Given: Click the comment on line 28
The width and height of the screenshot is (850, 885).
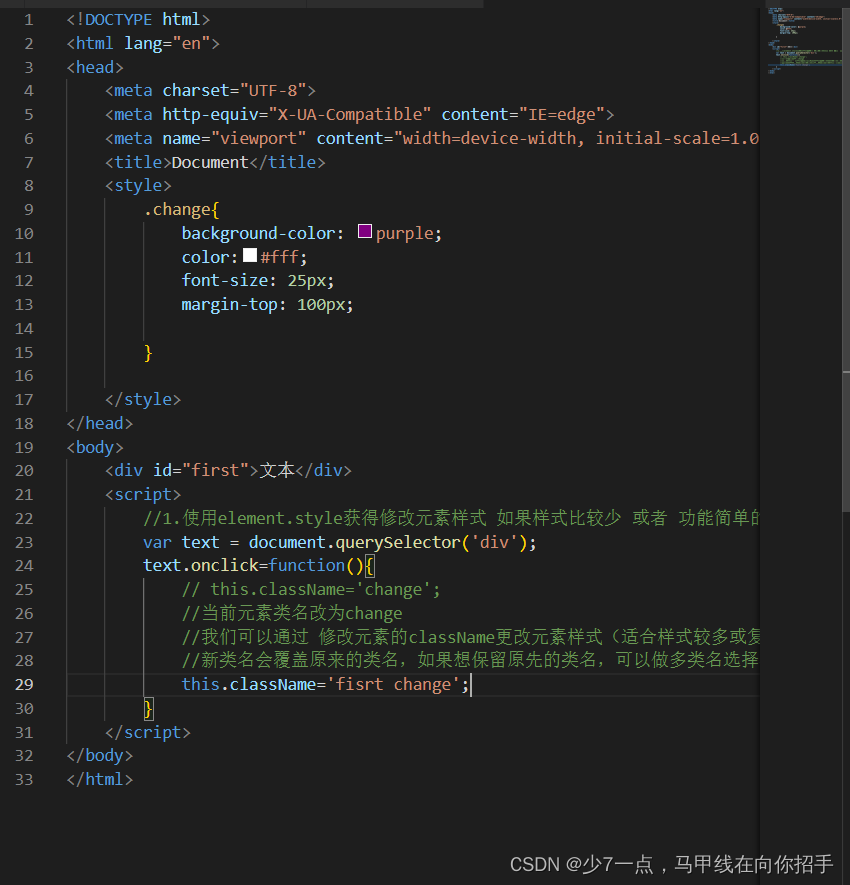Looking at the screenshot, I should [x=470, y=660].
